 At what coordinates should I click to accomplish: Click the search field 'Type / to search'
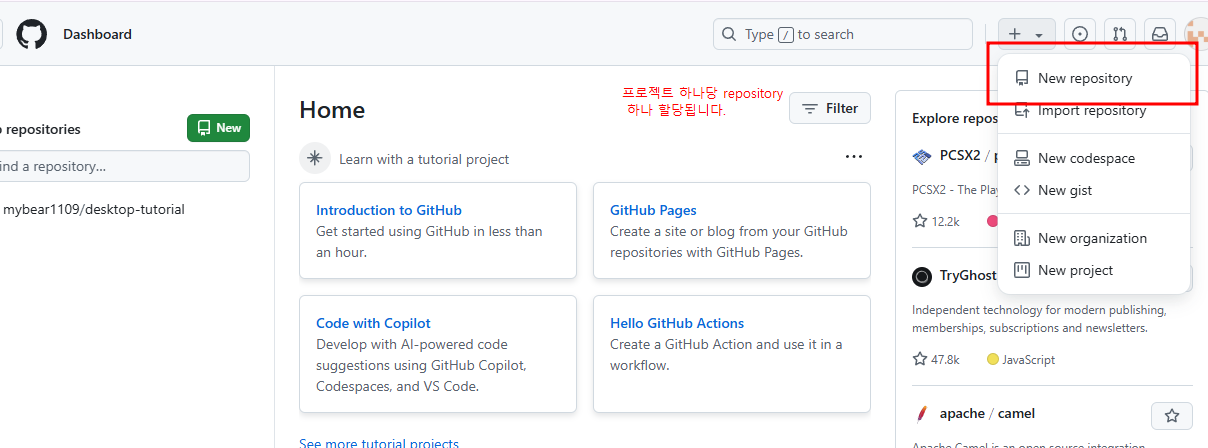tap(843, 34)
